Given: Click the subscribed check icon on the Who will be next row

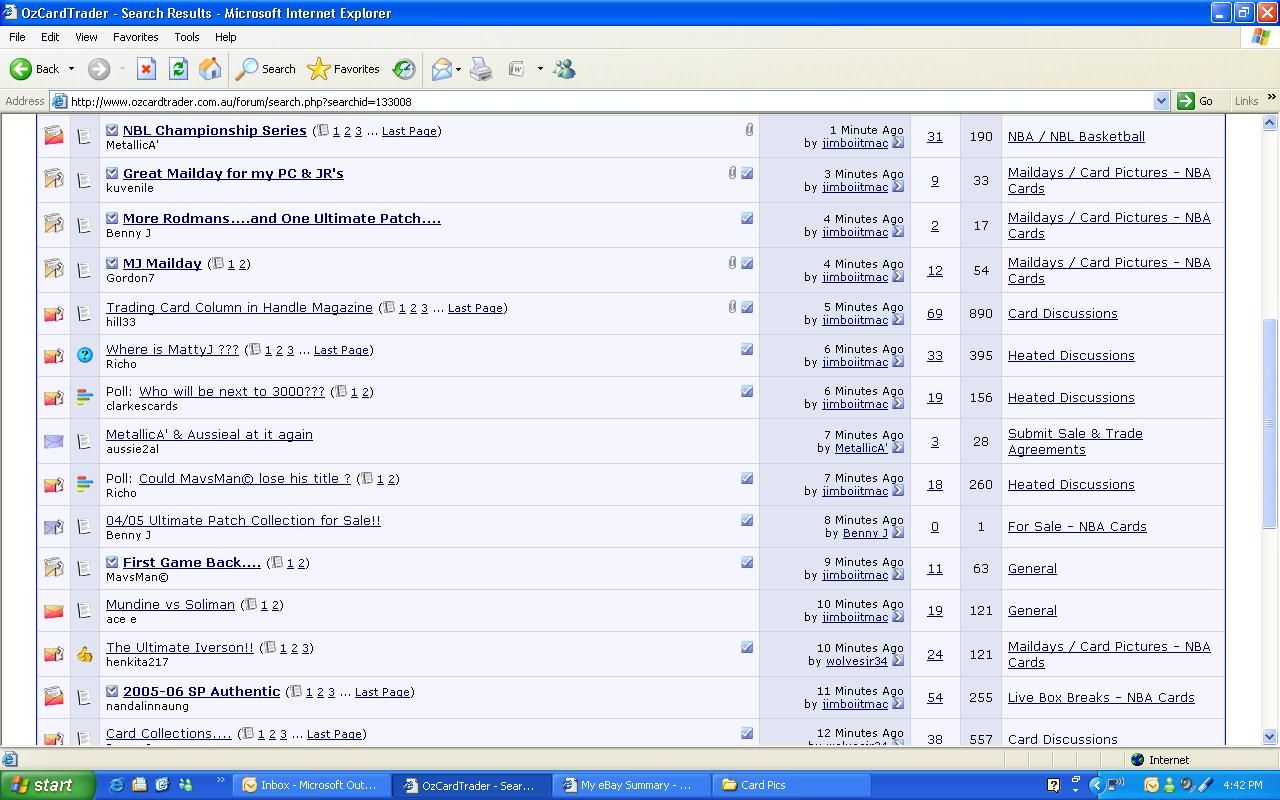Looking at the screenshot, I should click(747, 391).
